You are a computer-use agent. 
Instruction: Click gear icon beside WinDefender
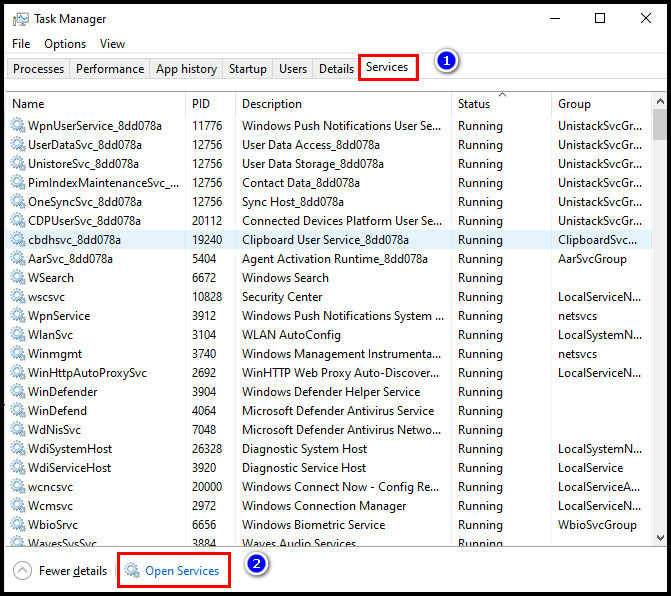tap(18, 391)
